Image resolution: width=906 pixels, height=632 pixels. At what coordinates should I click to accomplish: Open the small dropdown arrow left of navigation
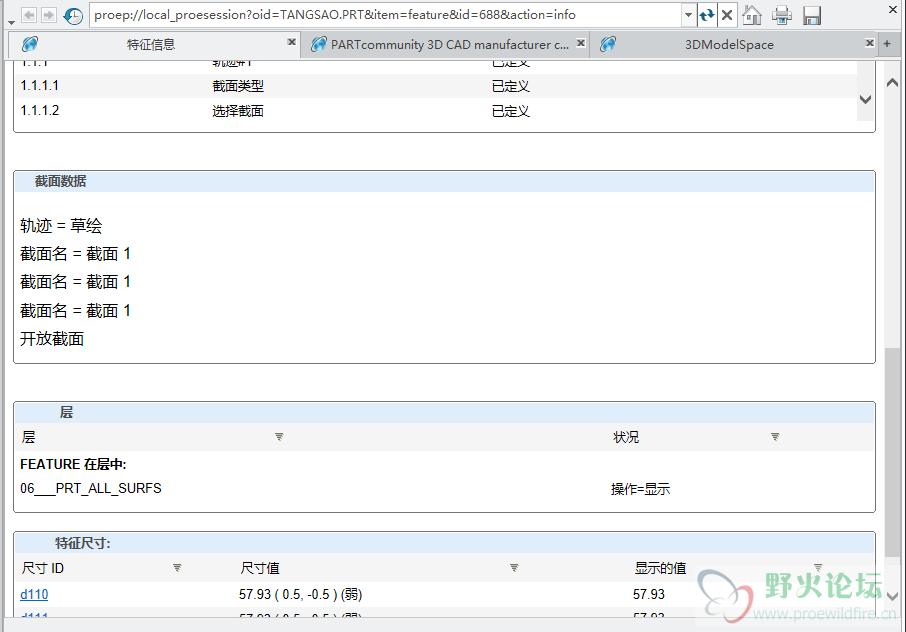tap(11, 22)
